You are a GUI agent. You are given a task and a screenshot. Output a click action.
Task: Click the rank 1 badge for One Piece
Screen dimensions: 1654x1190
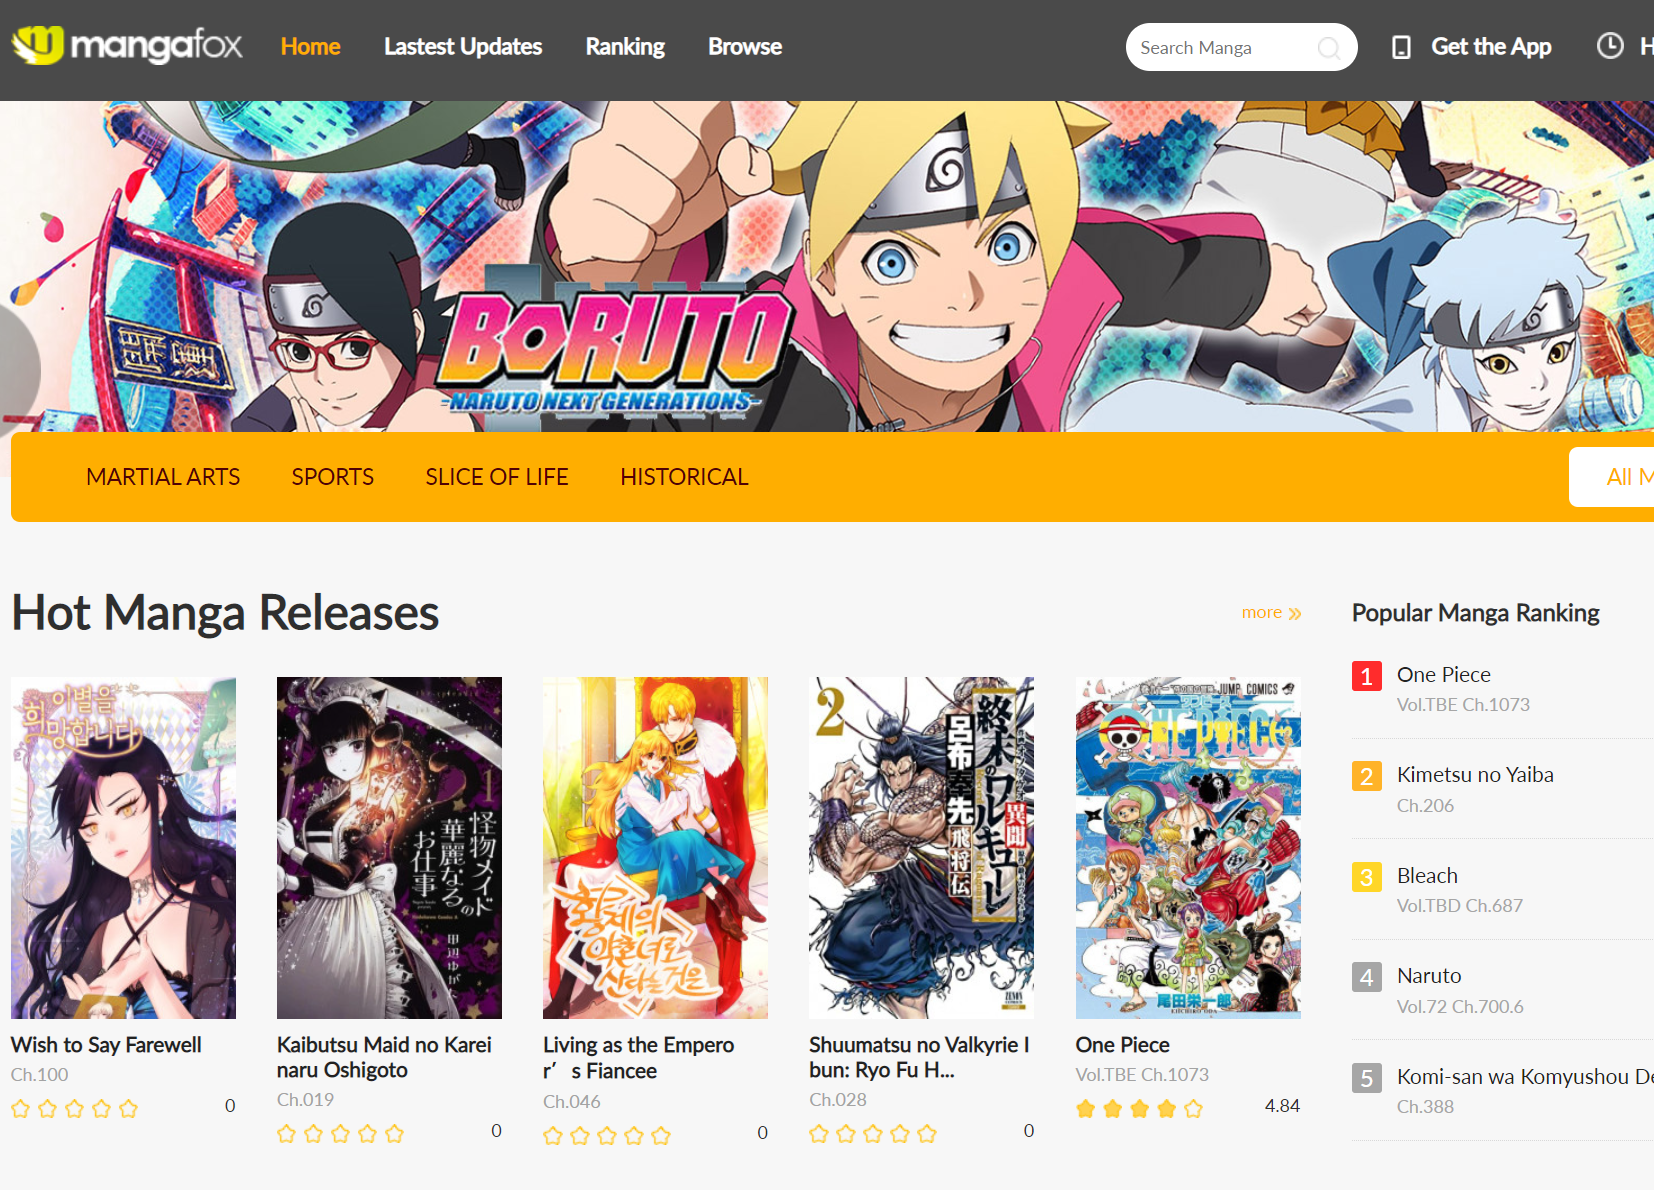coord(1366,676)
